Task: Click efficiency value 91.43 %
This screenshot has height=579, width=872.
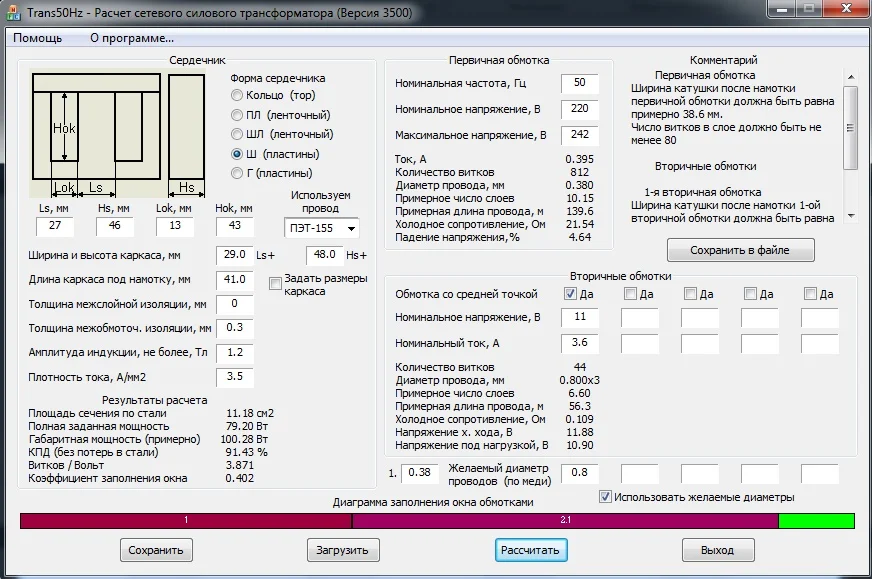Action: point(246,452)
